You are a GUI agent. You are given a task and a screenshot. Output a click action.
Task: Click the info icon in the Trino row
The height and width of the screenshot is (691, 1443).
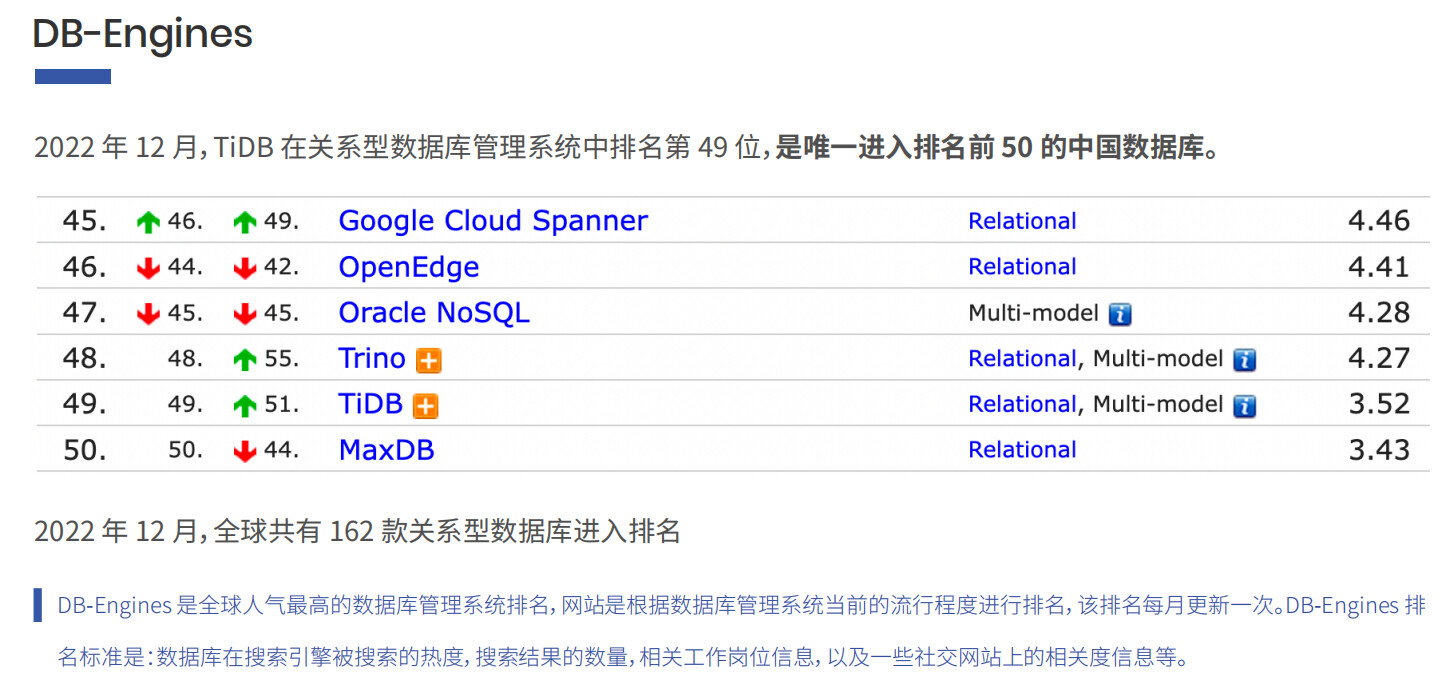tap(1244, 360)
